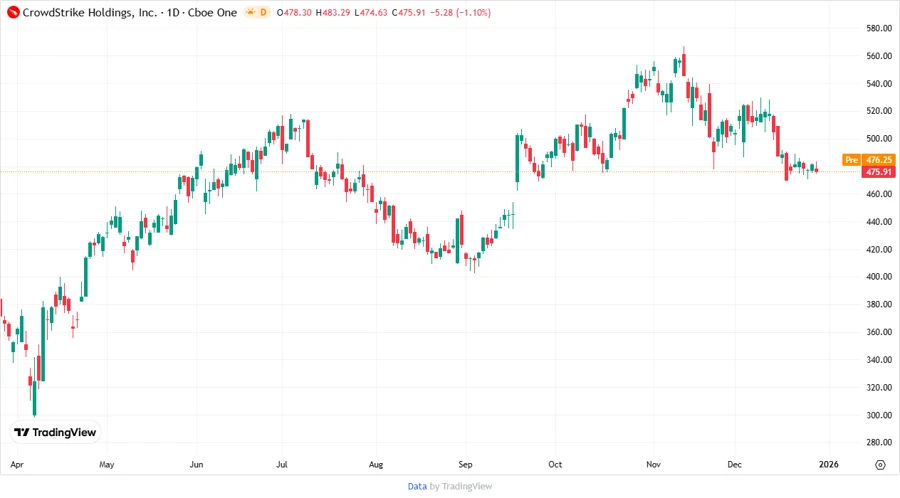Open the TradingView logo link
Screen dimensions: 900x498
(55, 432)
